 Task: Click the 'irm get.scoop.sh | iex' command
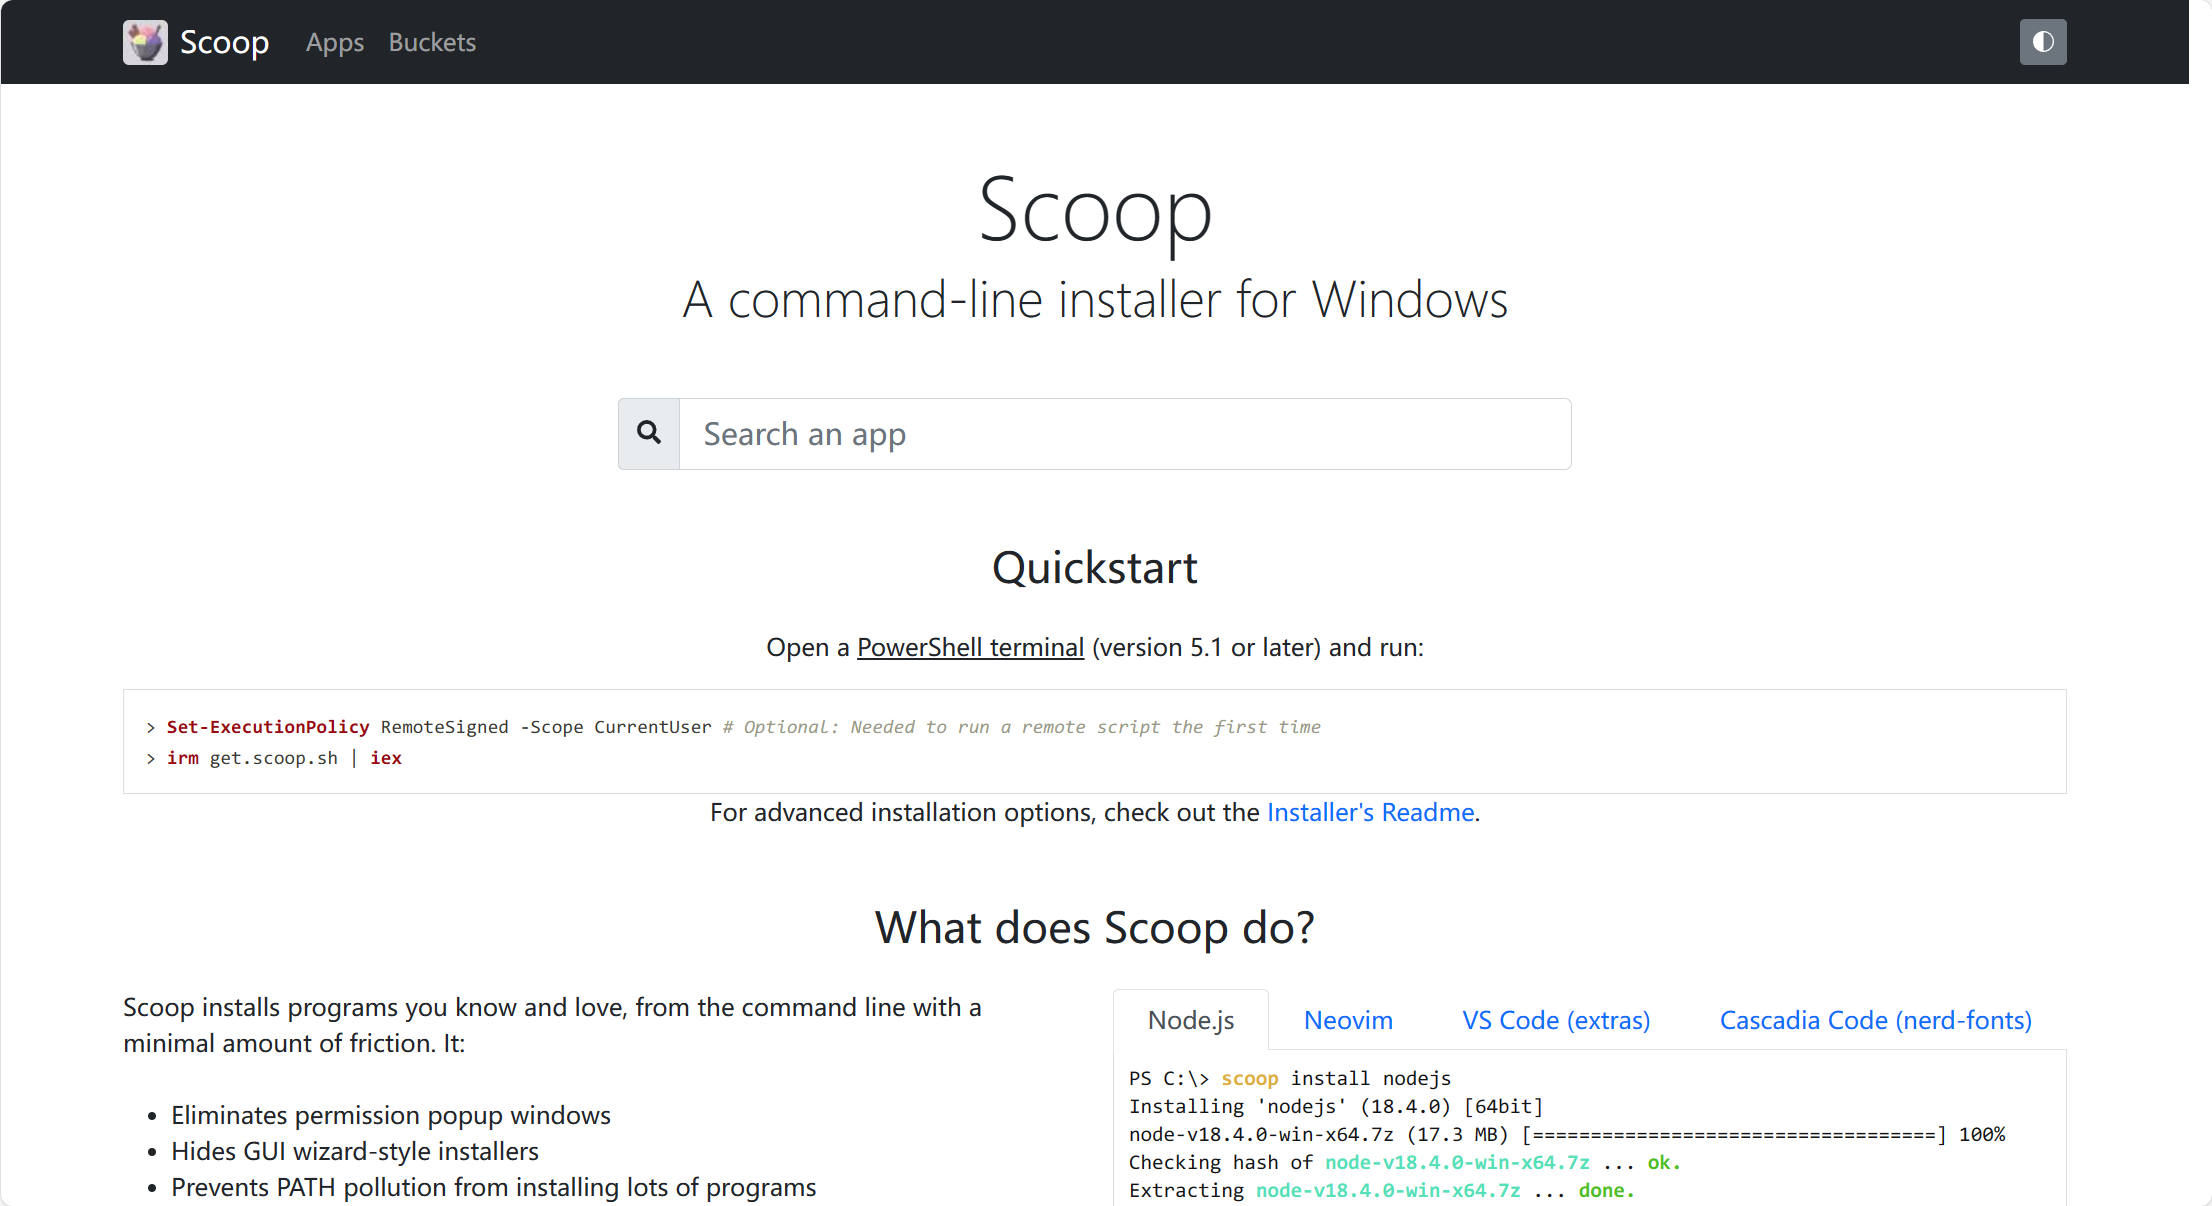(284, 758)
